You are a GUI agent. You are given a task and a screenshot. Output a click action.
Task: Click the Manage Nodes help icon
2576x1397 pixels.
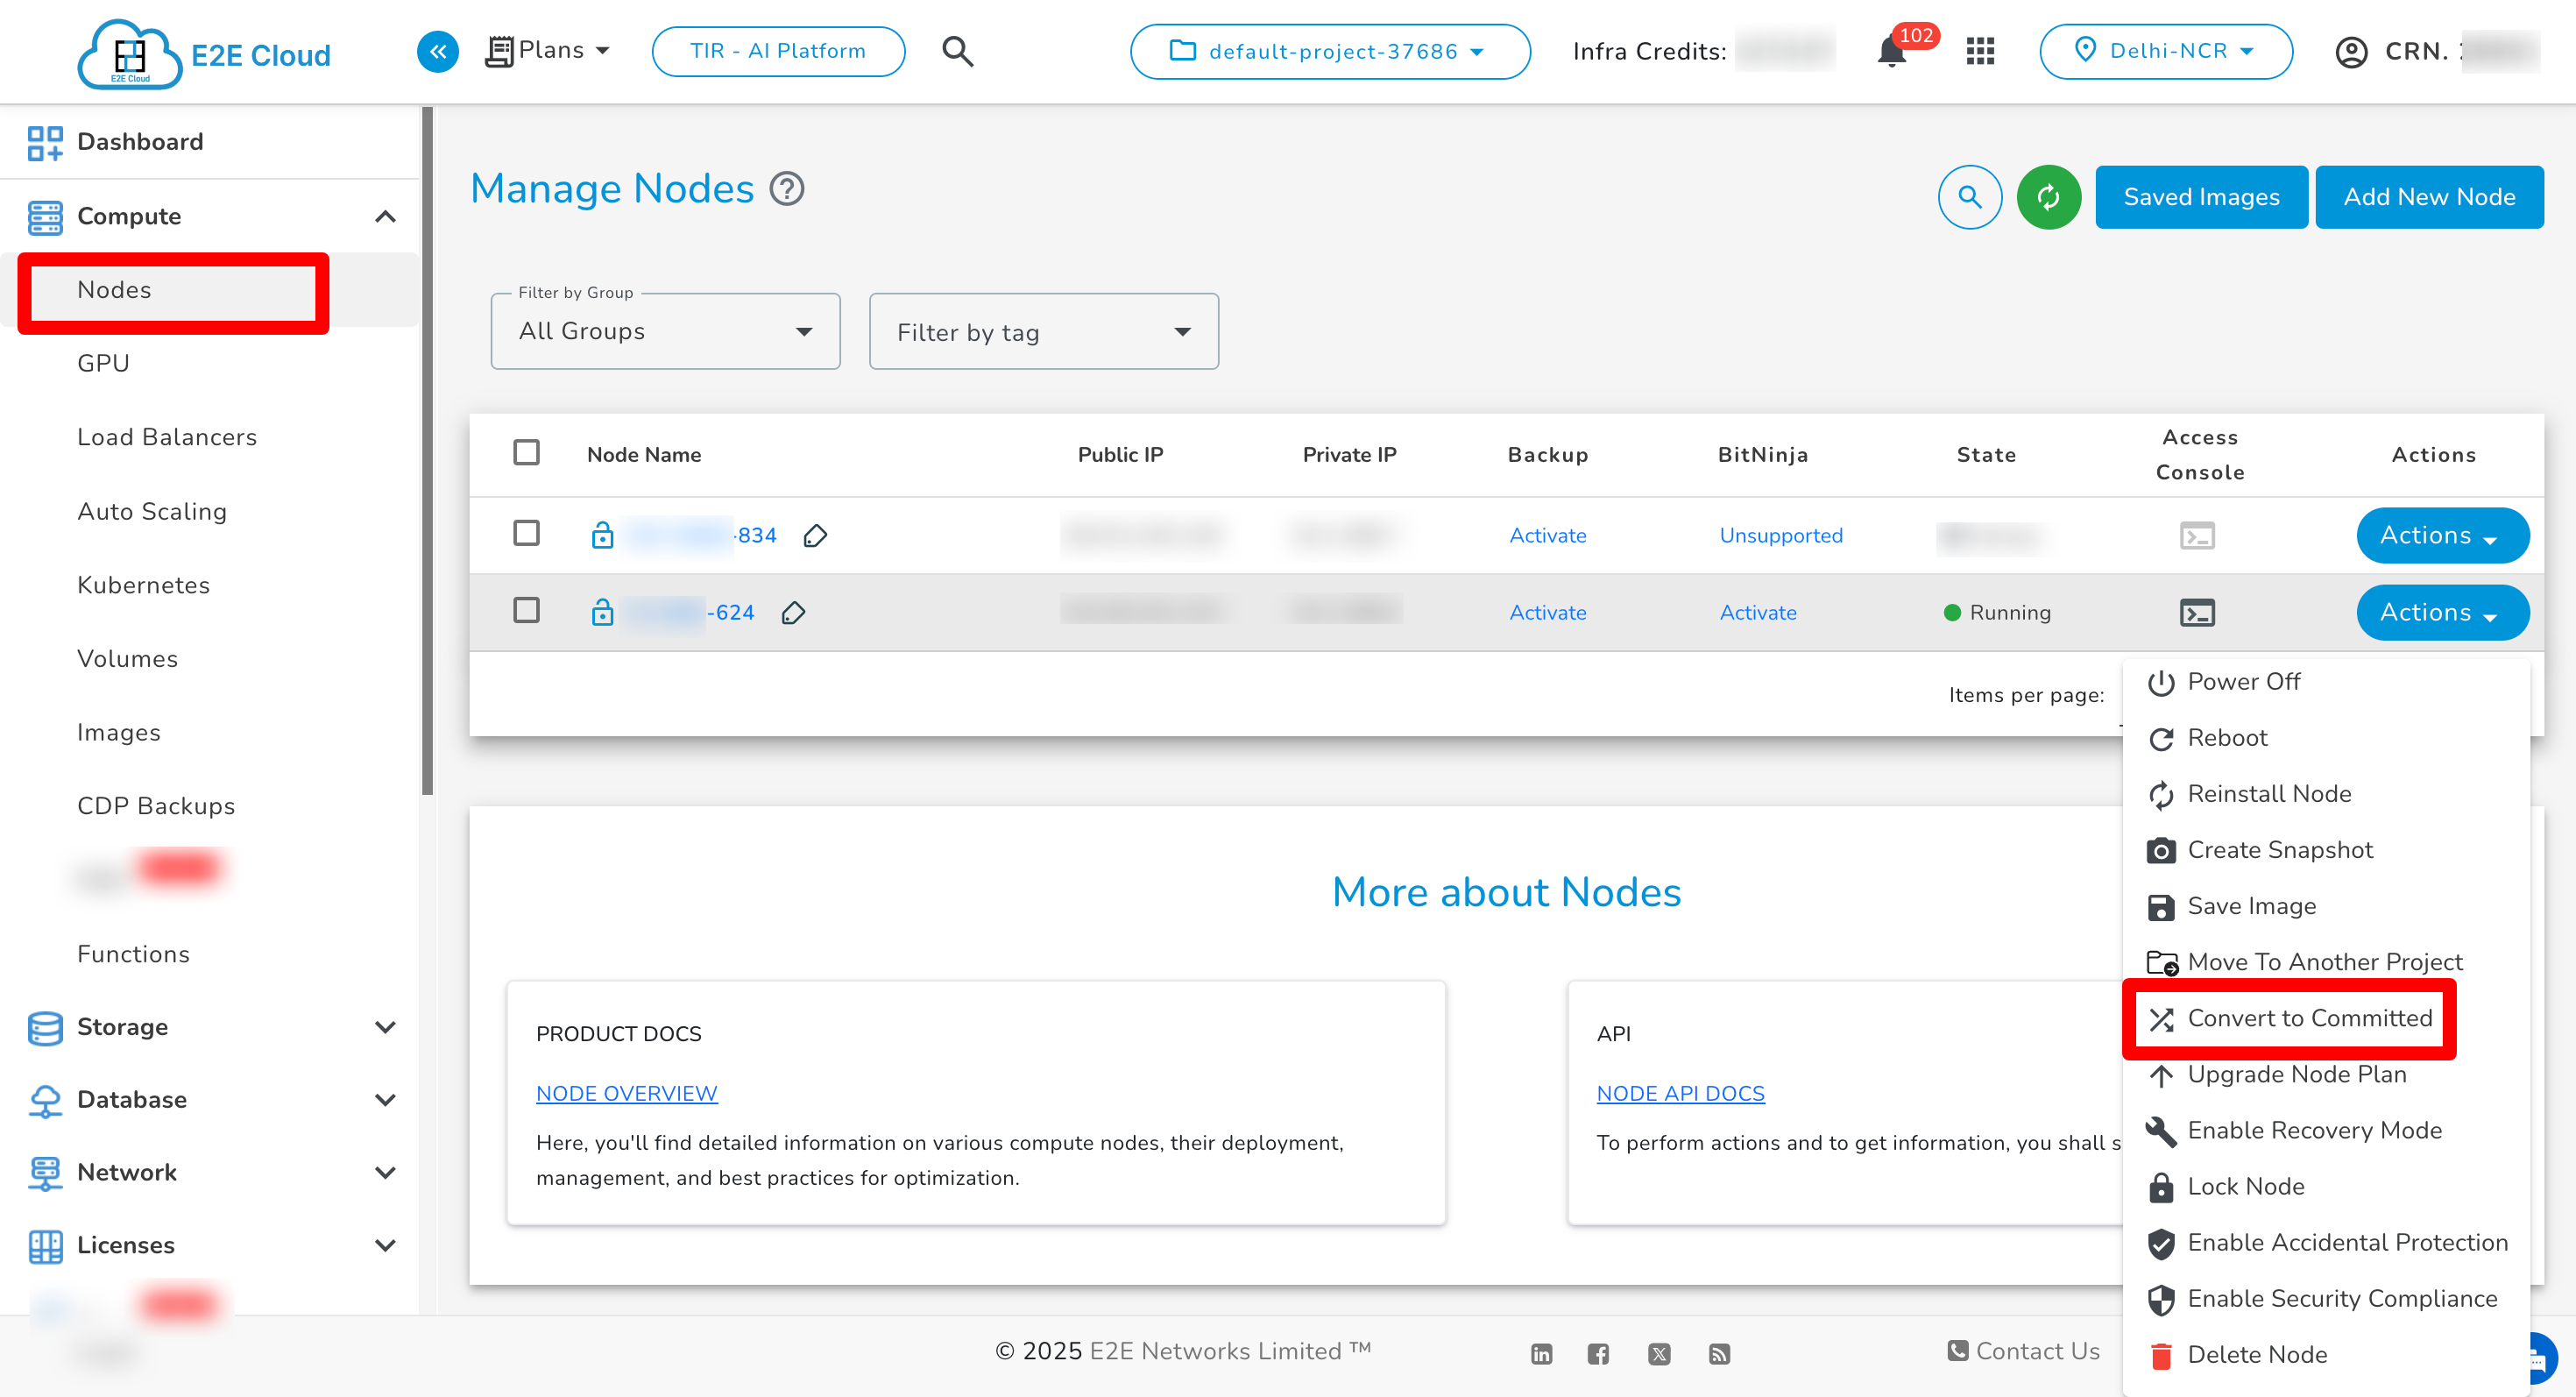[x=787, y=189]
